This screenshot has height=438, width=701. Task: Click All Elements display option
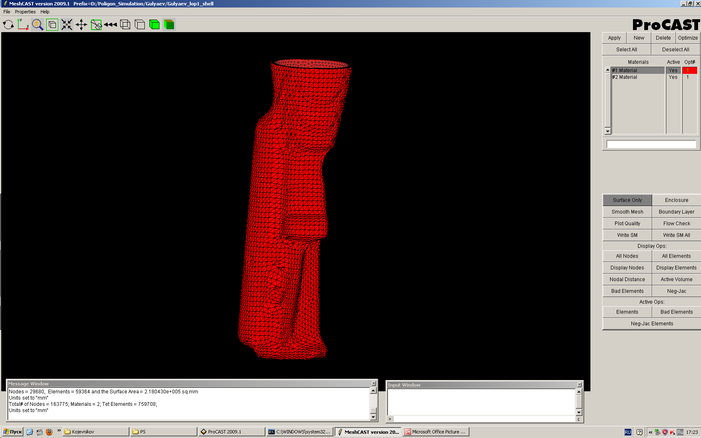[676, 256]
